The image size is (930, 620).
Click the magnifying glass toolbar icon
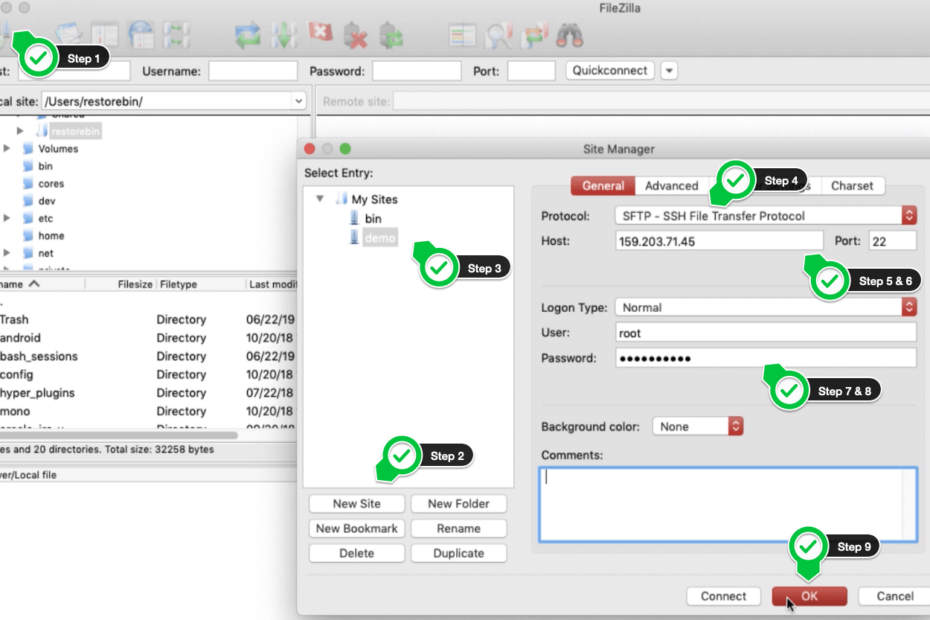pos(498,35)
